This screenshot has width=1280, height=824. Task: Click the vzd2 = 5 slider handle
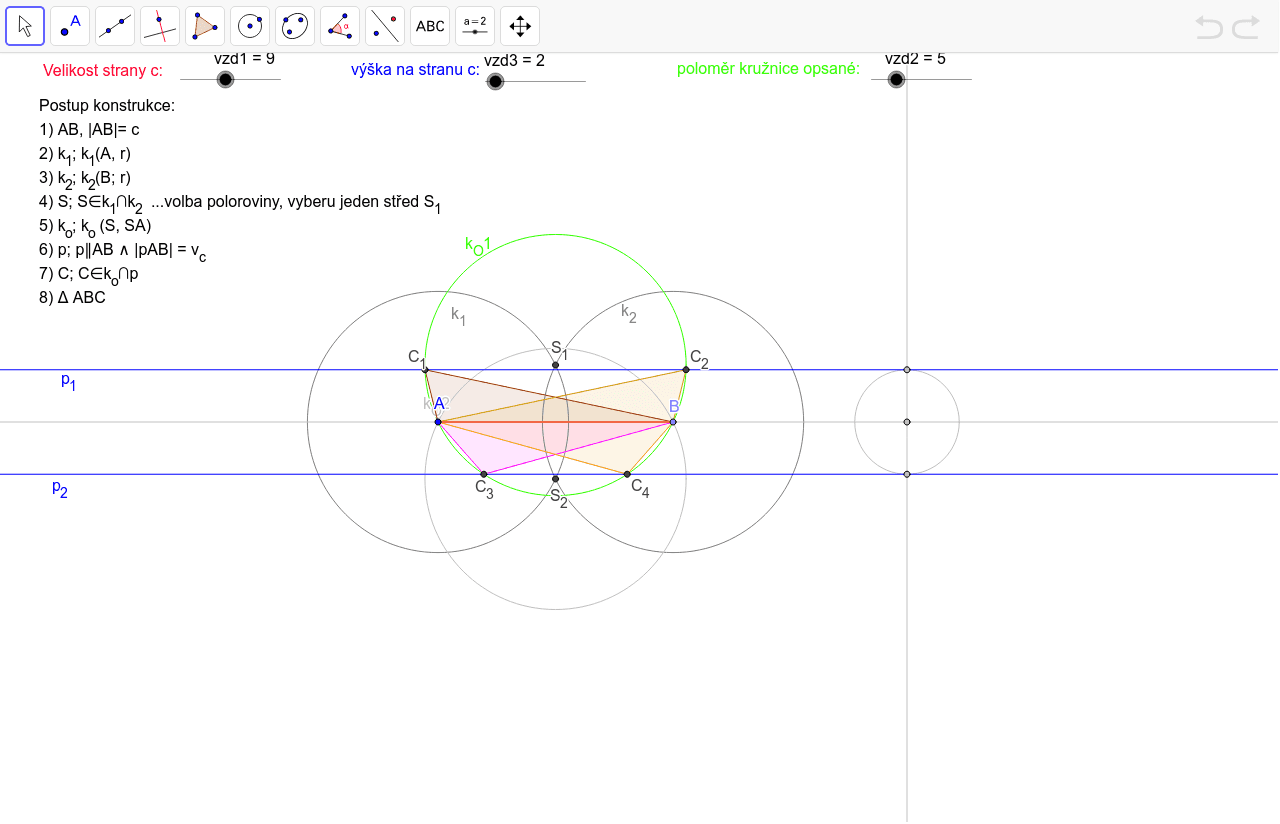coord(896,79)
